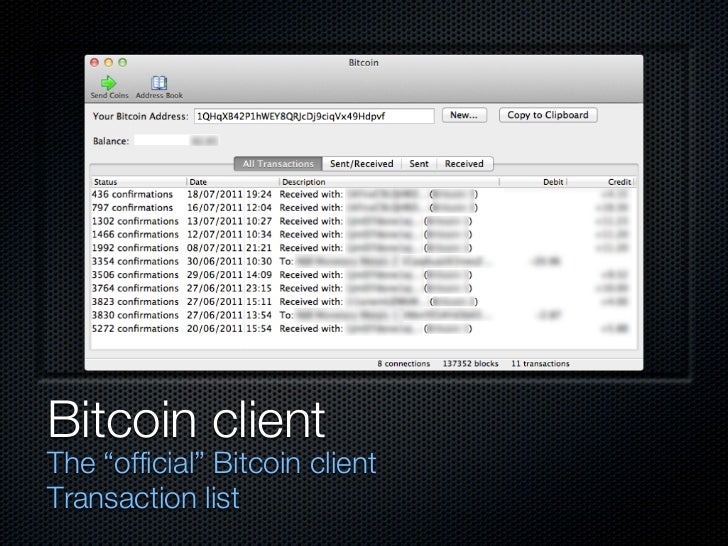This screenshot has width=728, height=546.
Task: Sort by the Credit column header
Action: pyautogui.click(x=600, y=182)
